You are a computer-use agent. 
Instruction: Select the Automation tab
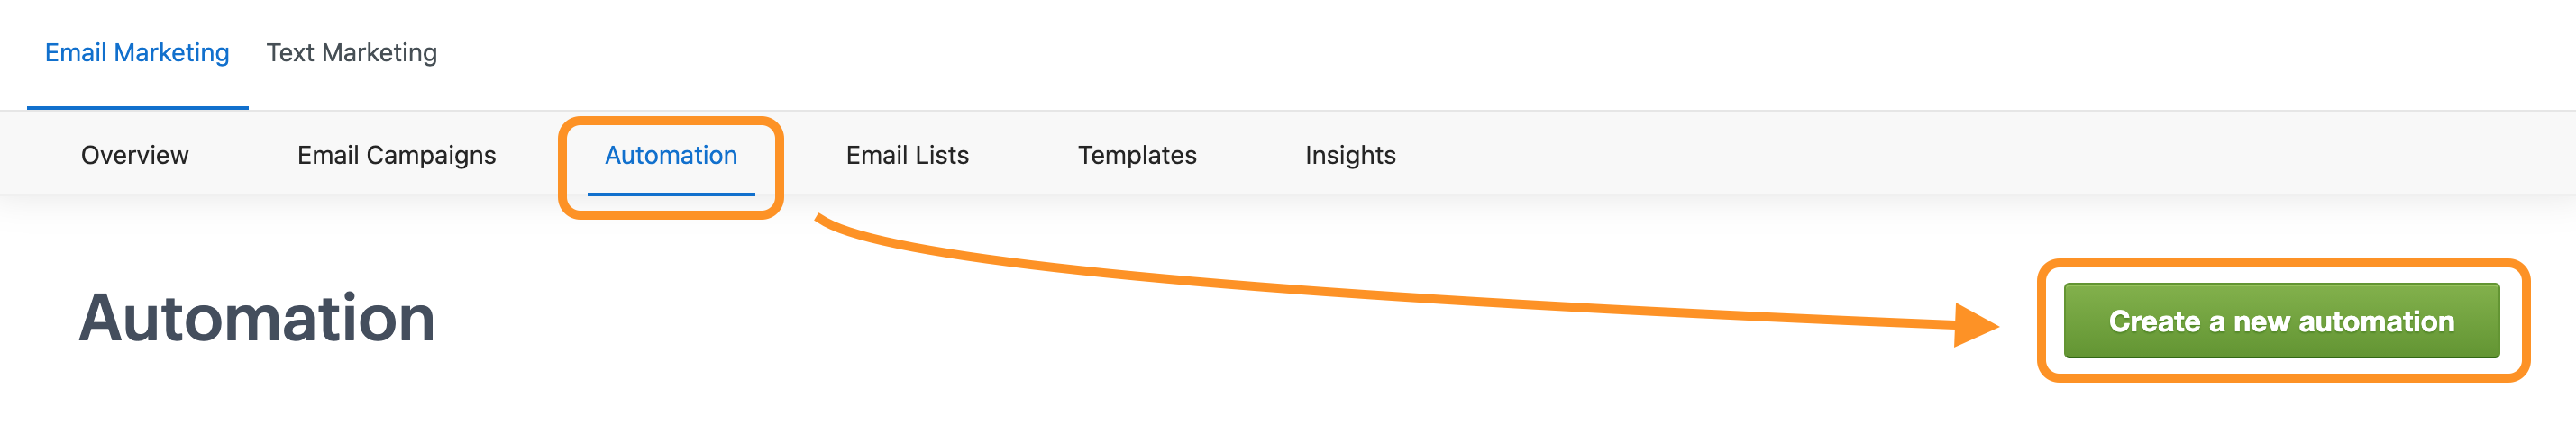tap(671, 155)
